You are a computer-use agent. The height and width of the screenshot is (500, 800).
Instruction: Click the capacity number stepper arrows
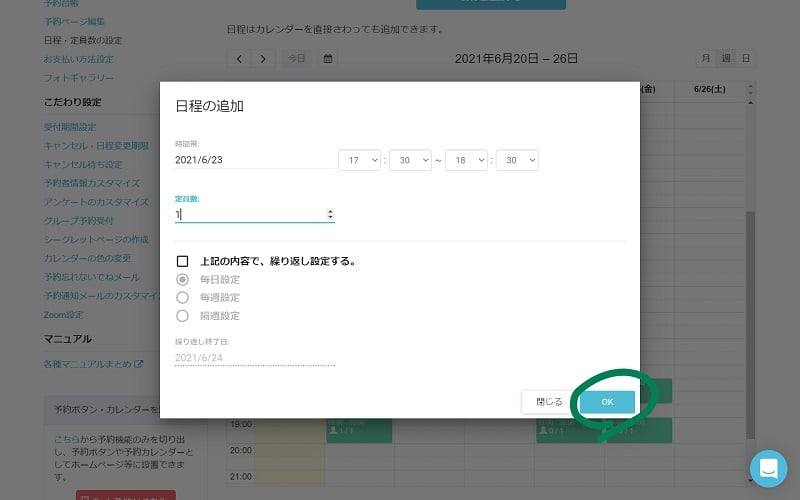pyautogui.click(x=330, y=214)
